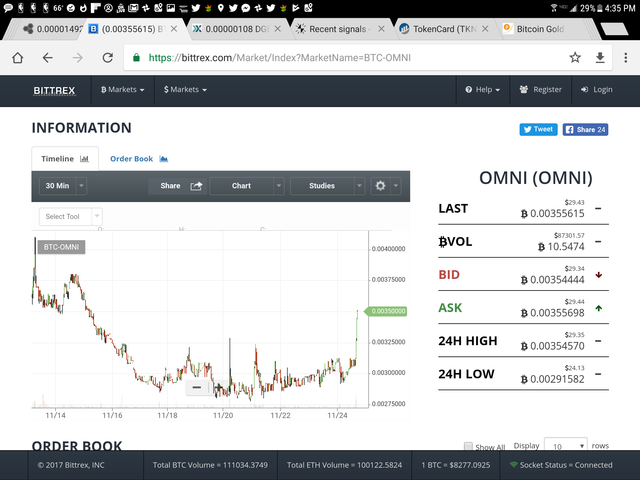Change the Display rows dropdown
The image size is (640, 480).
[566, 445]
